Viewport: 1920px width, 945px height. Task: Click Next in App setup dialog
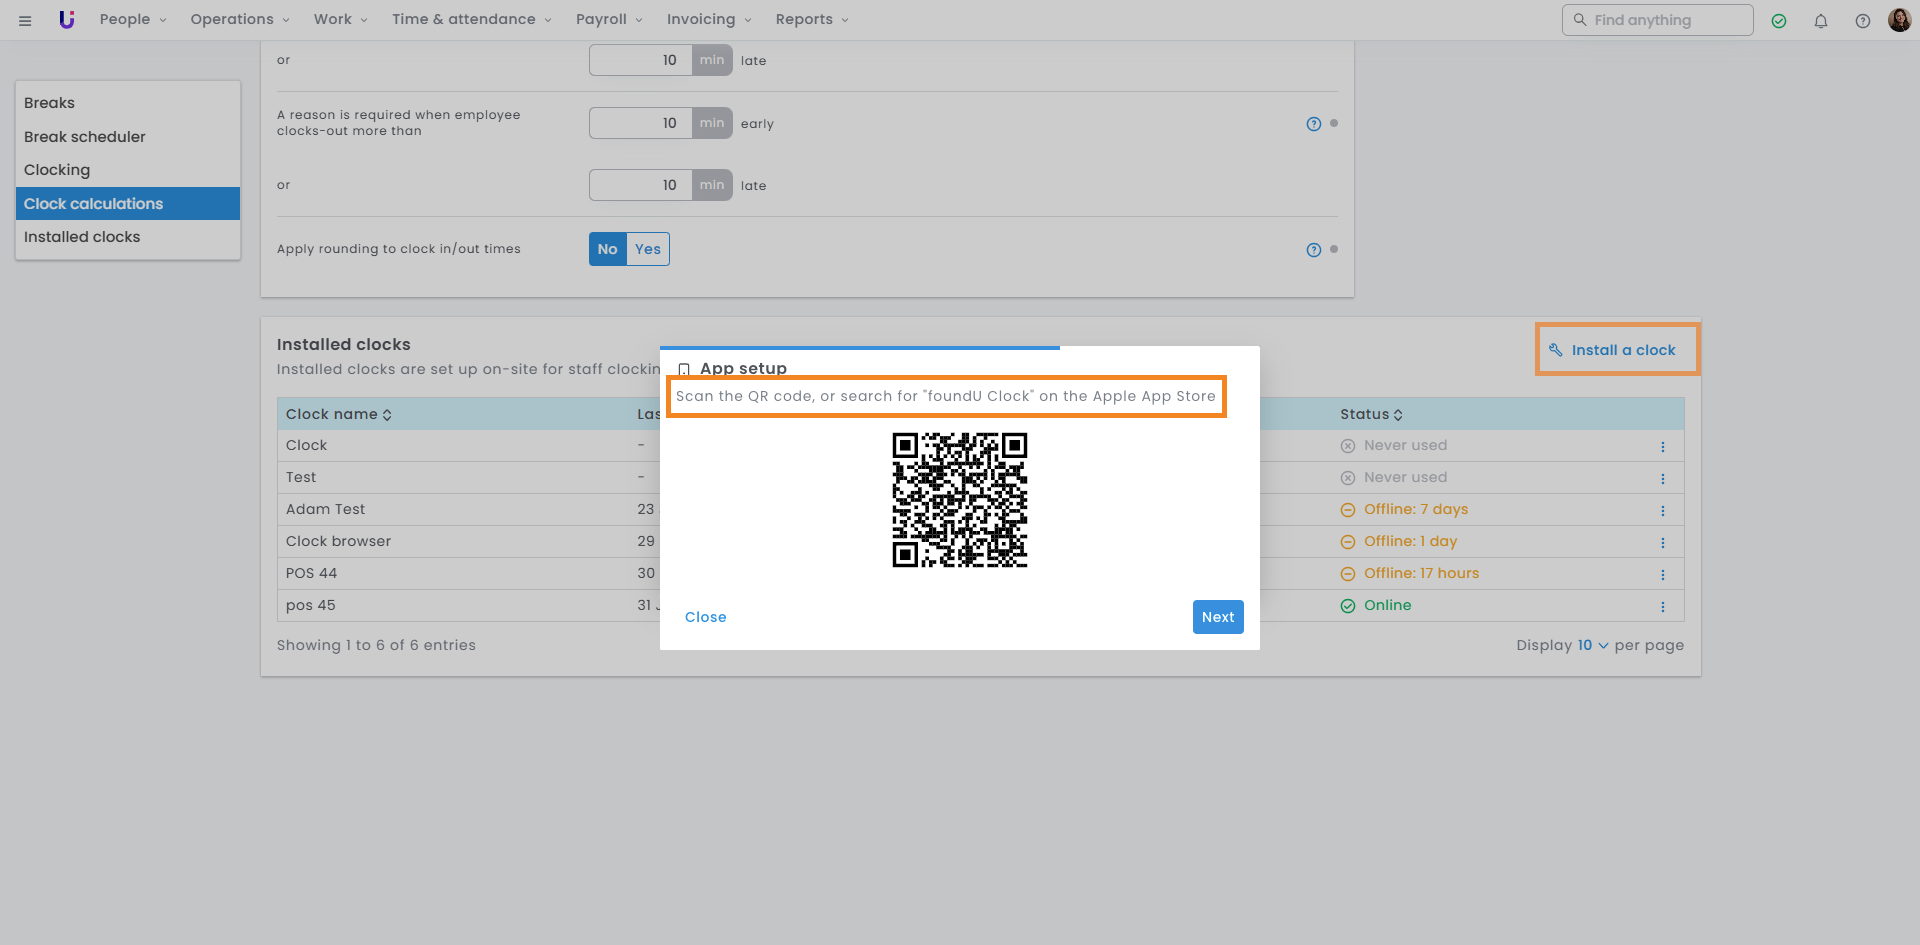coord(1218,617)
